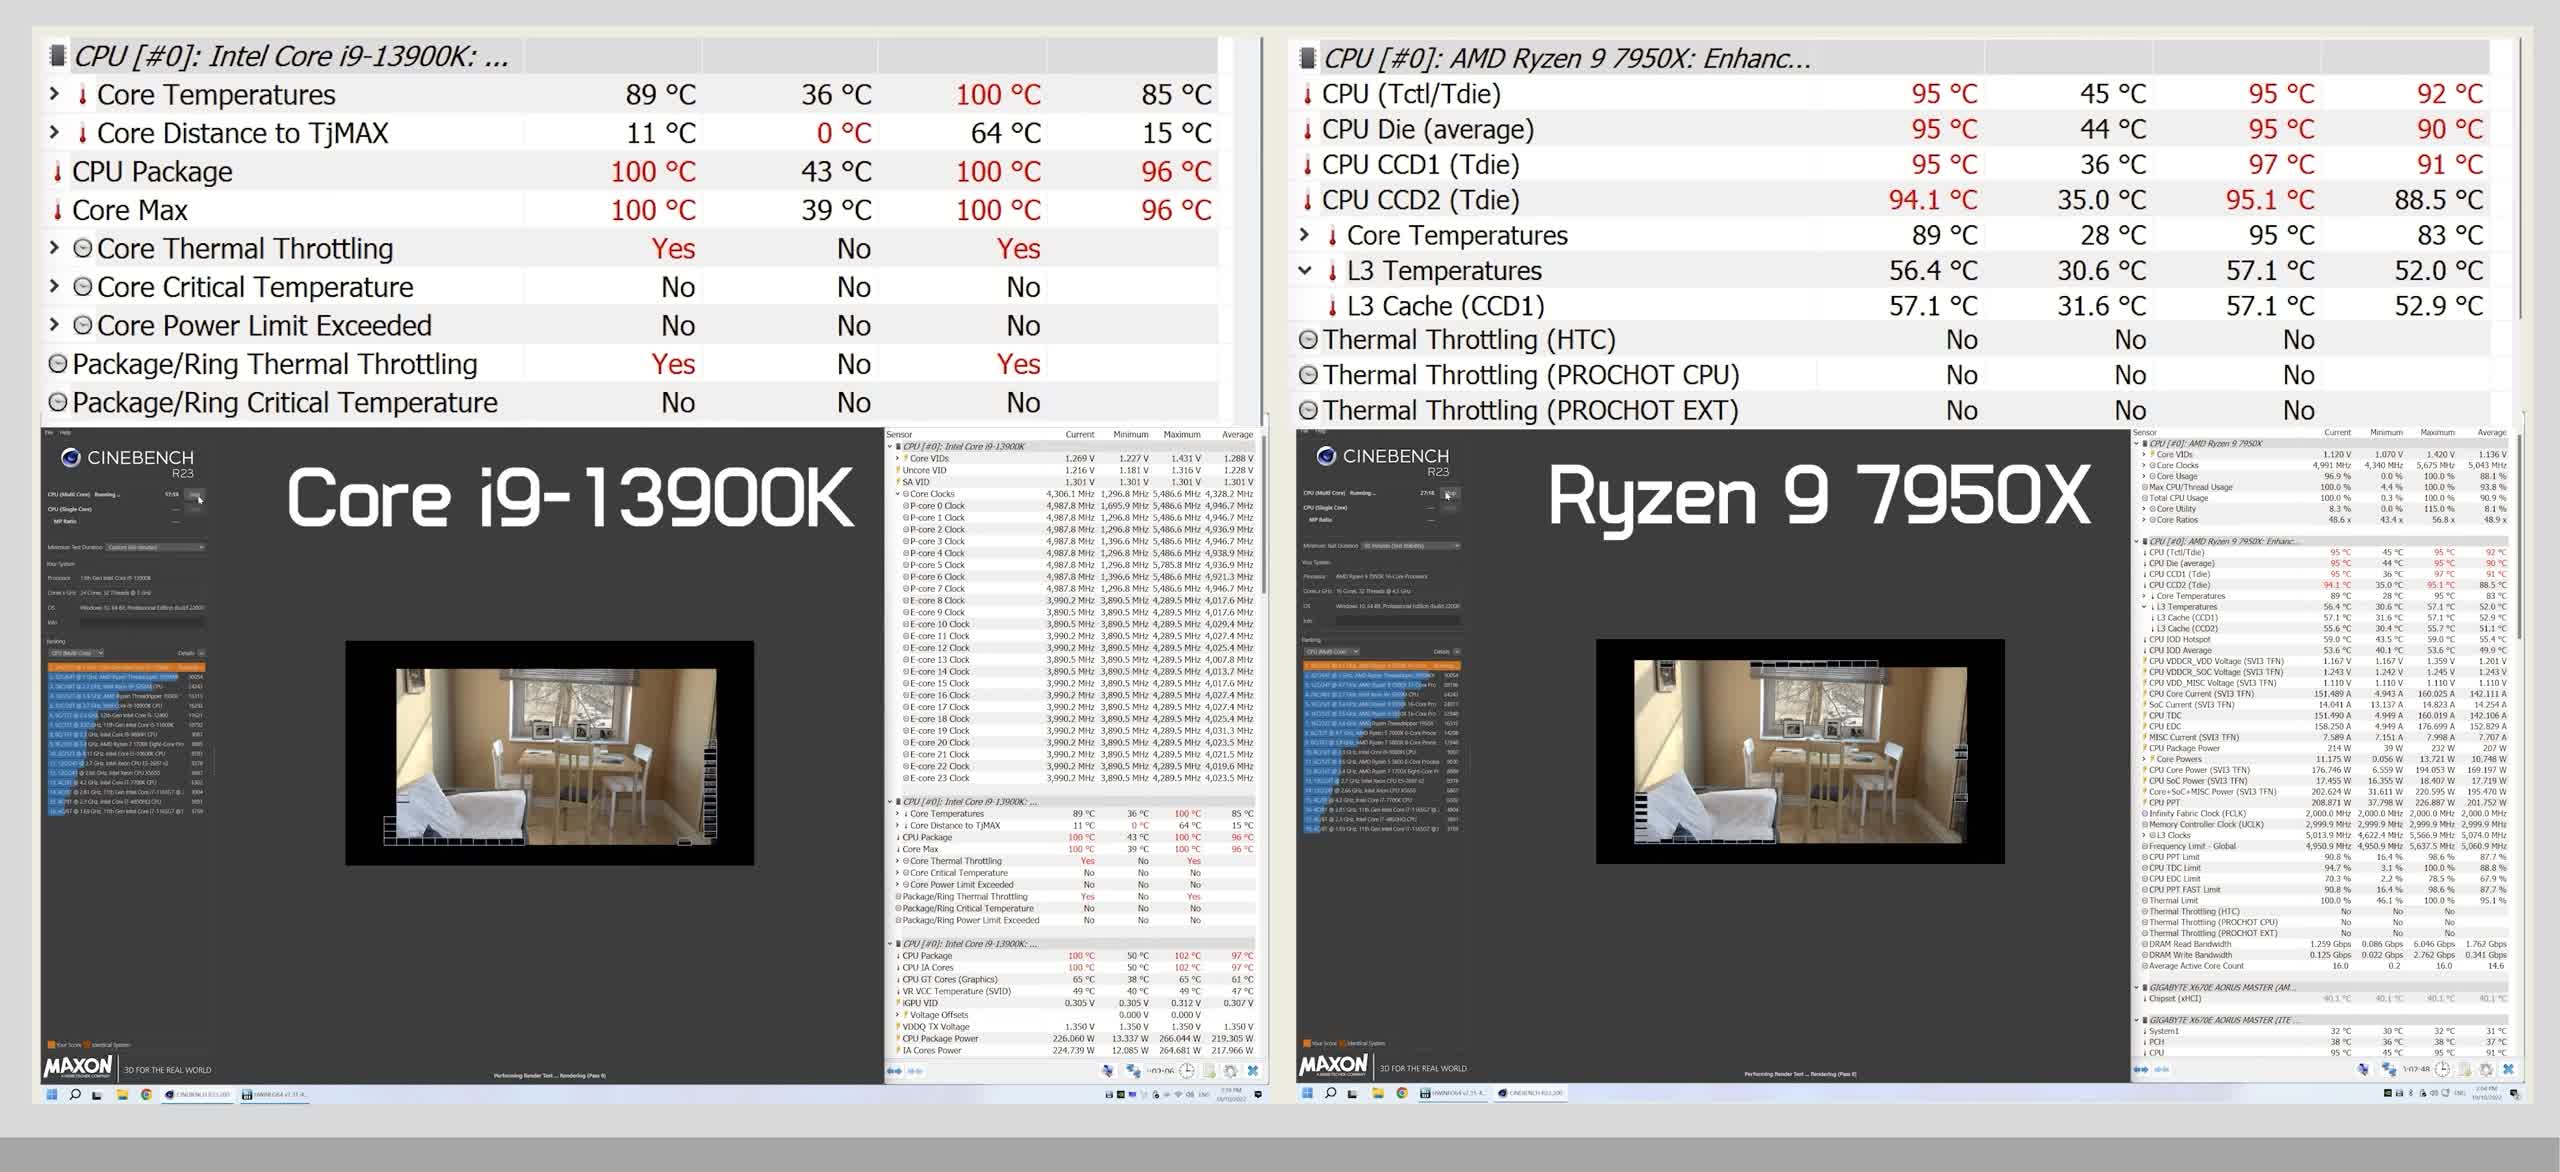This screenshot has width=2560, height=1172.
Task: Expand Core Temperatures in enlarged Ryzen panel
Action: (x=1304, y=235)
